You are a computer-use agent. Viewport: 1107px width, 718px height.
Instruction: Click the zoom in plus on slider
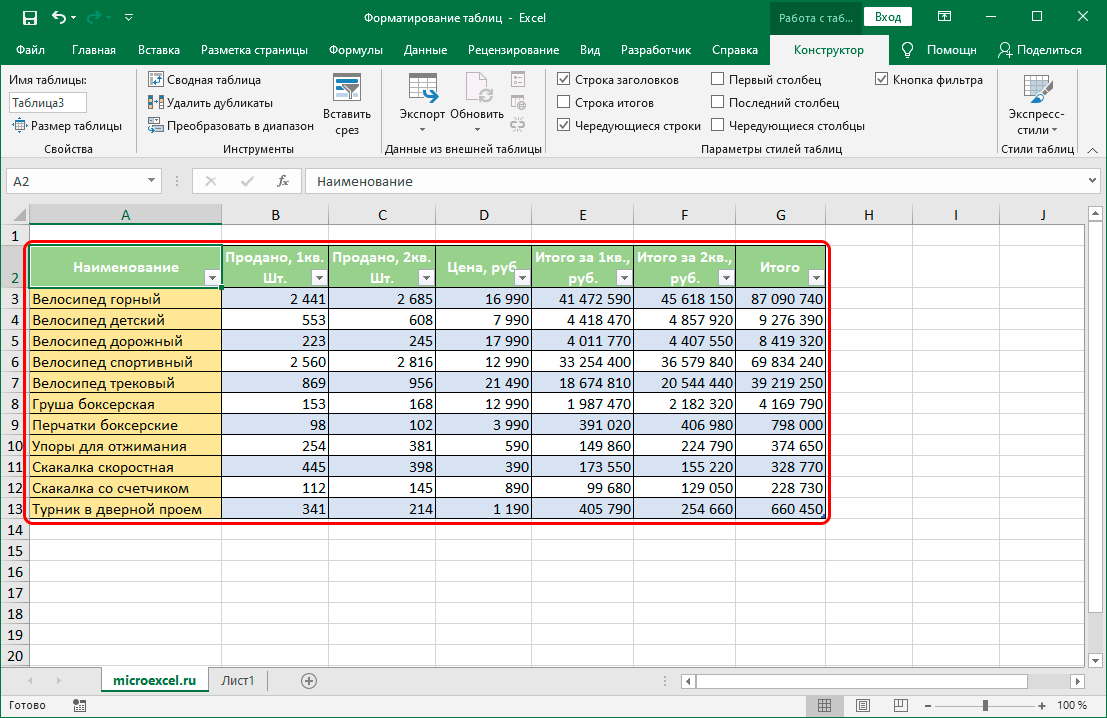1040,706
